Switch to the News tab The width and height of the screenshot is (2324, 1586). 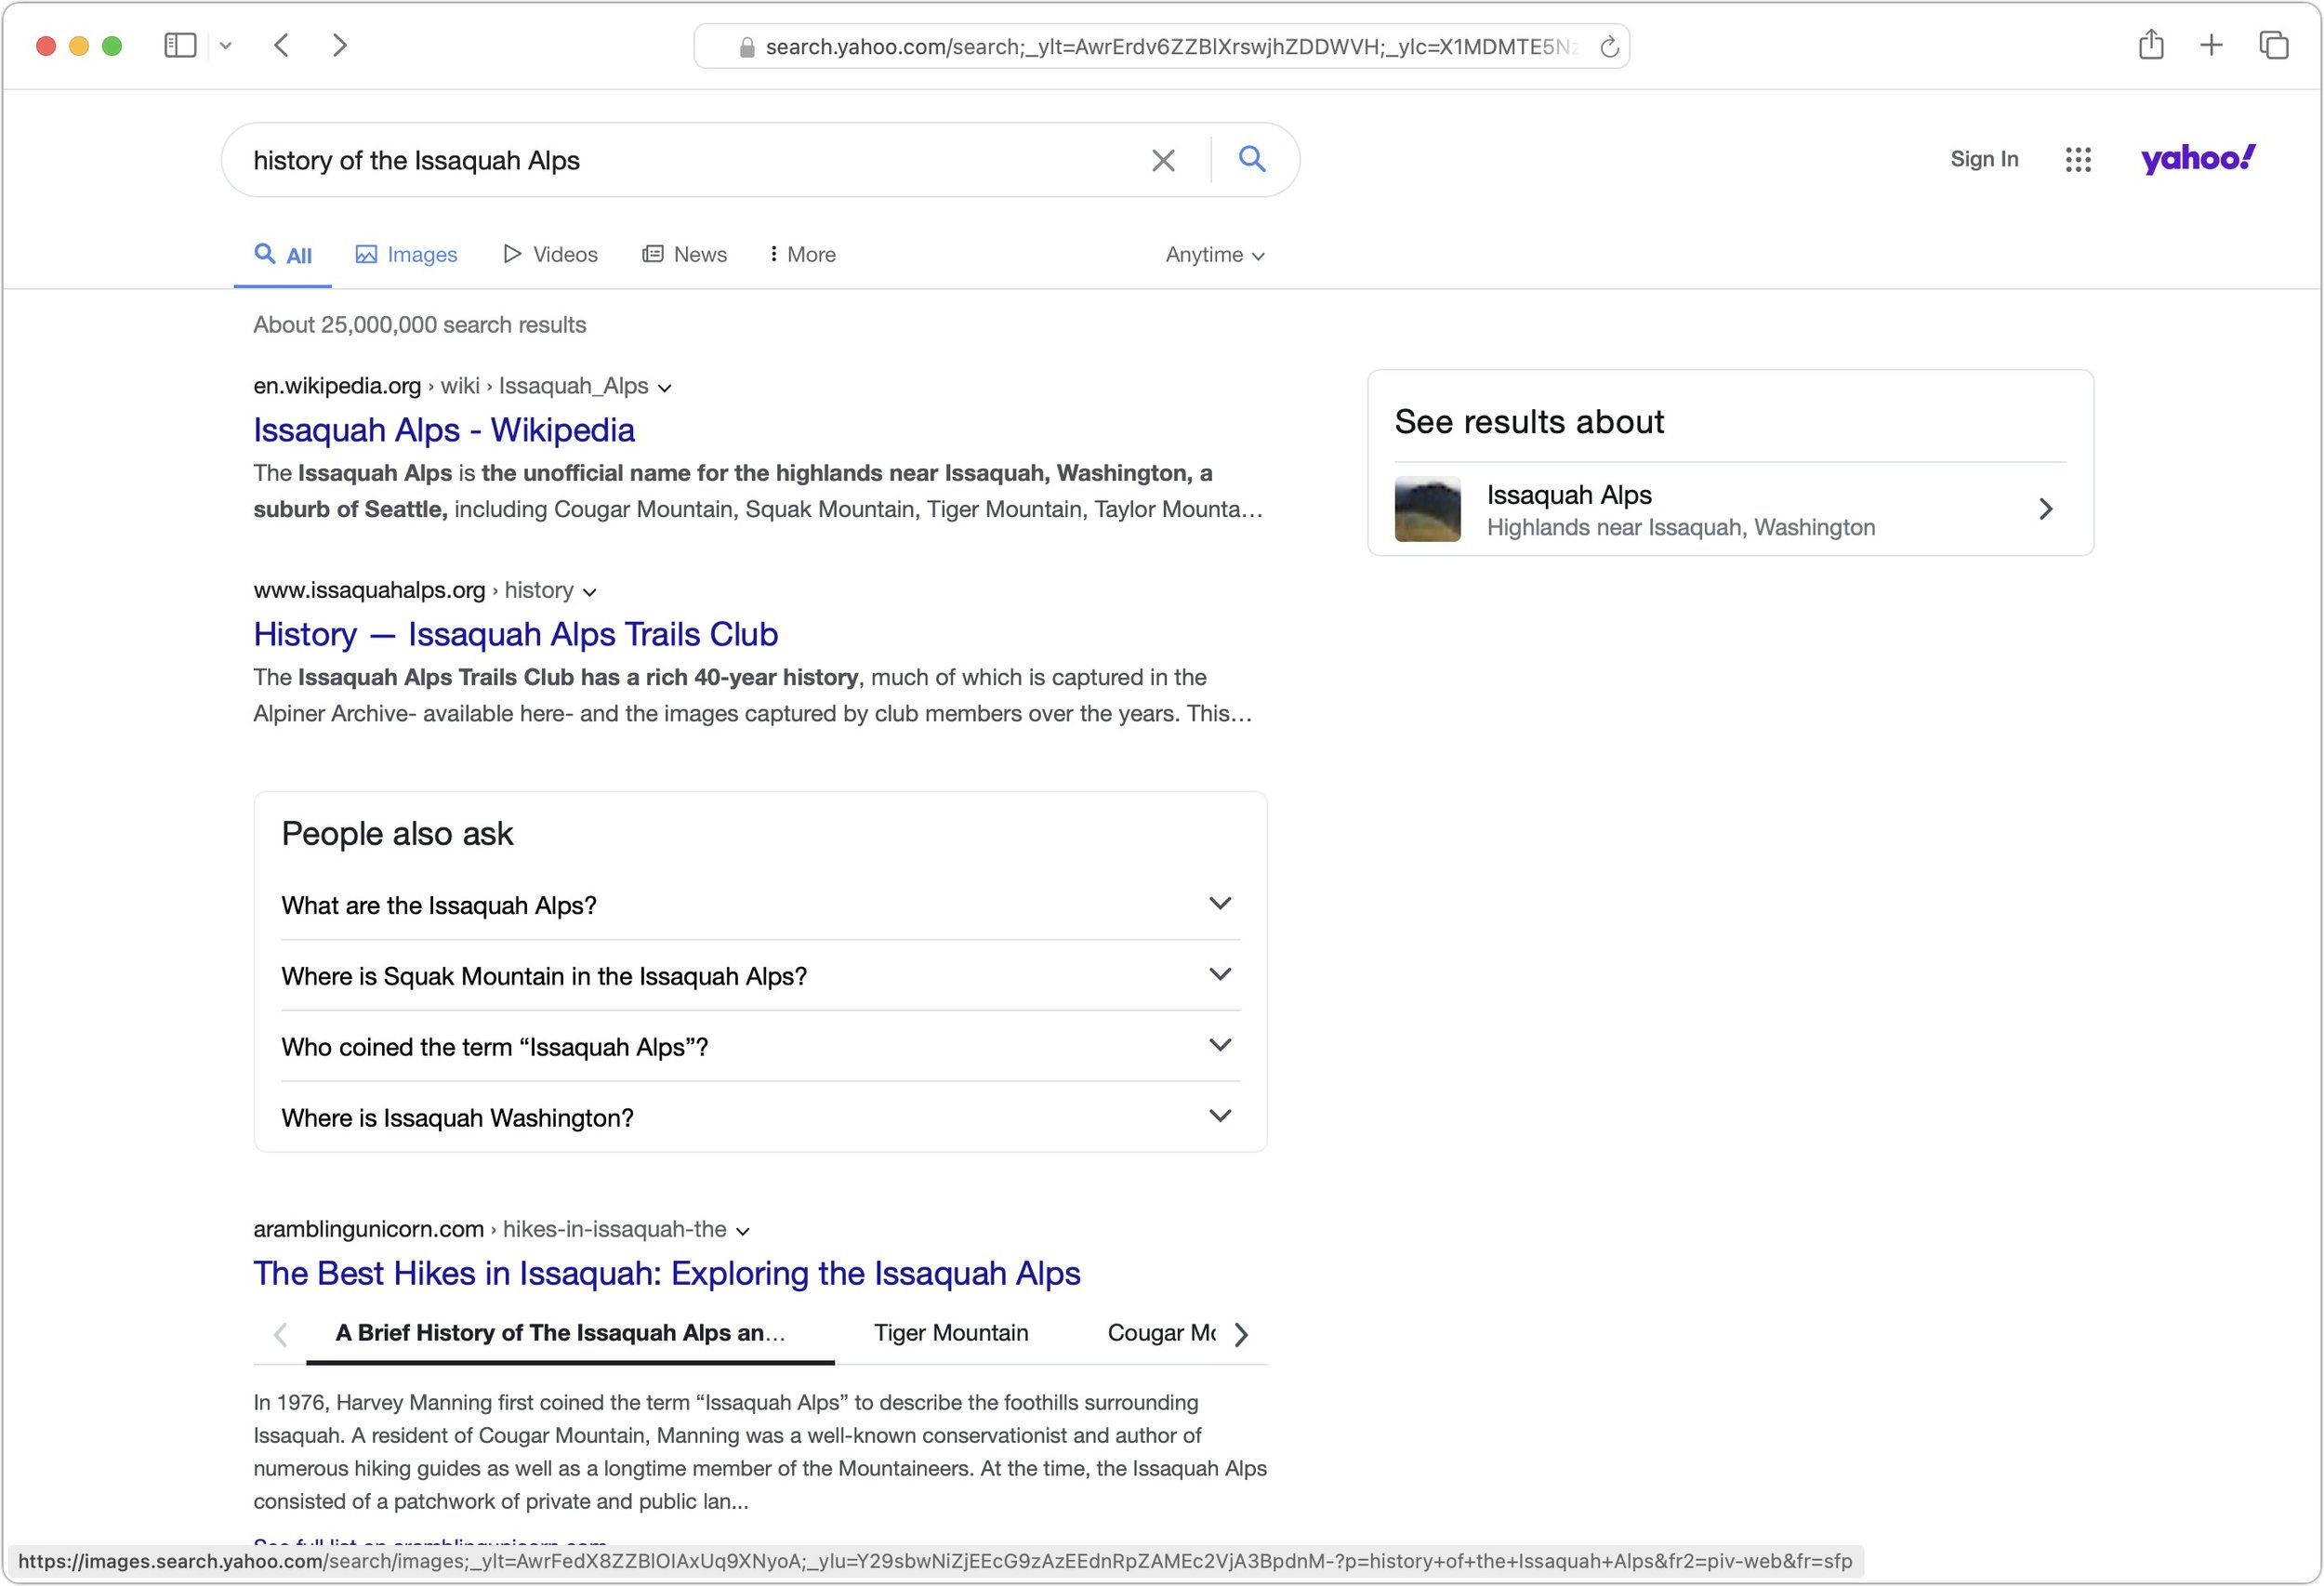pyautogui.click(x=685, y=255)
